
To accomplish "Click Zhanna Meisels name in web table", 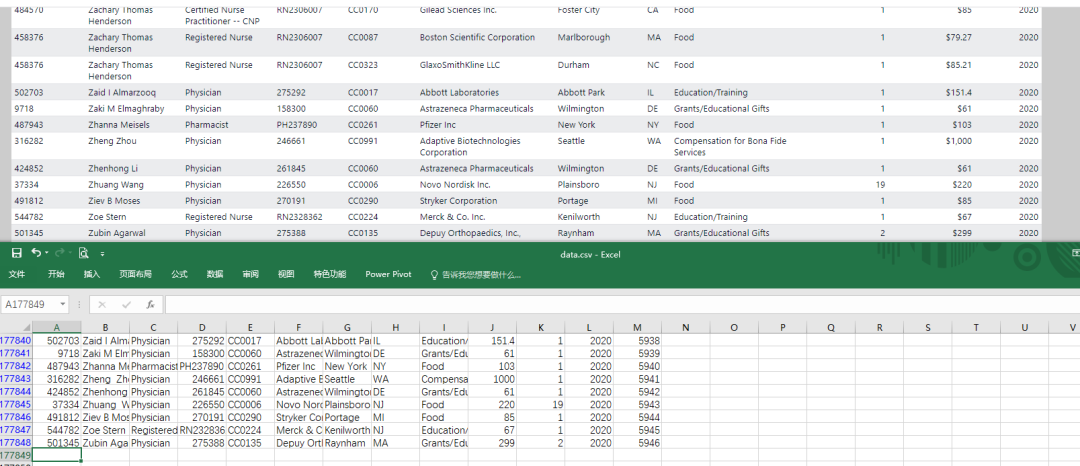I will click(118, 125).
